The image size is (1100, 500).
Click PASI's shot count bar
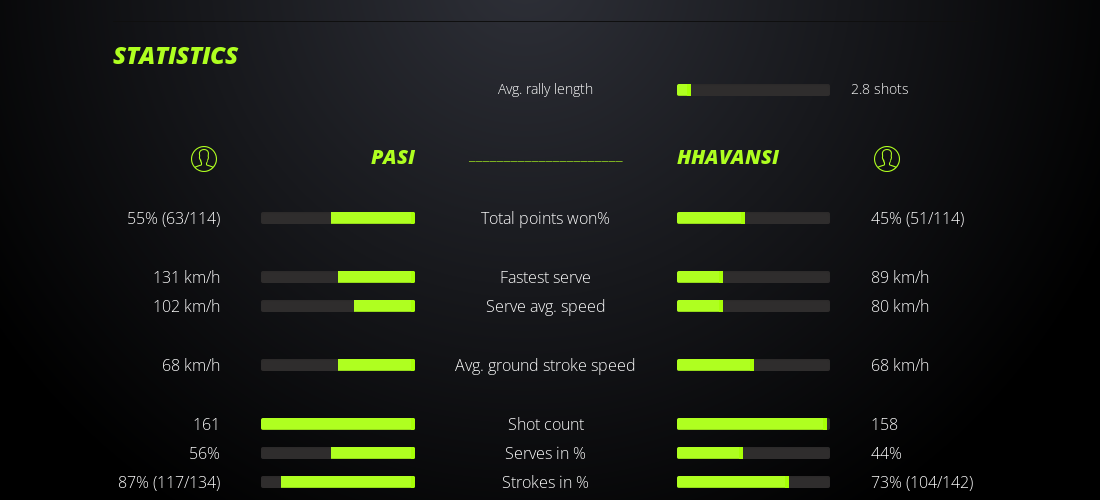(338, 424)
